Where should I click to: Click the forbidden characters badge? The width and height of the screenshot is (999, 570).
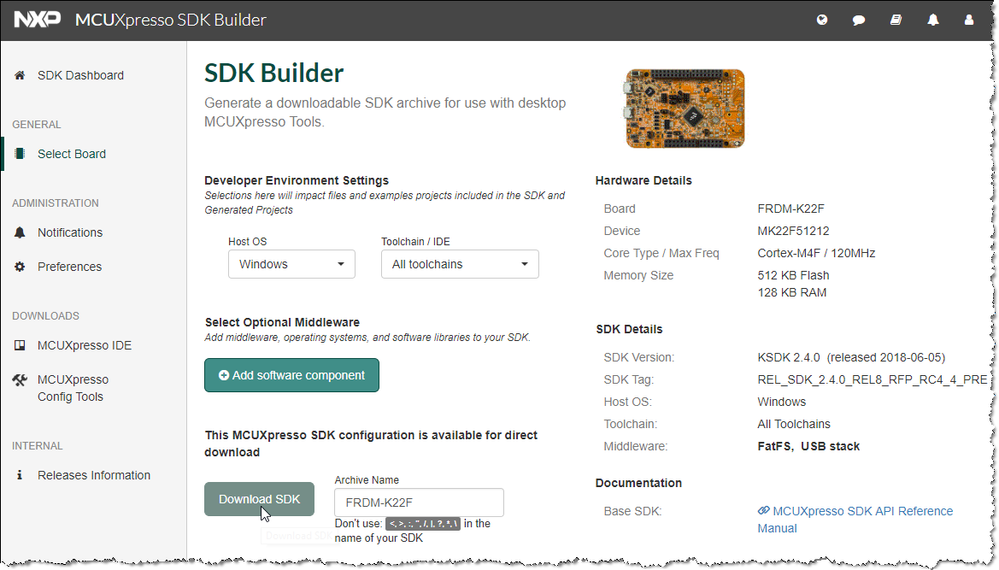tap(423, 524)
